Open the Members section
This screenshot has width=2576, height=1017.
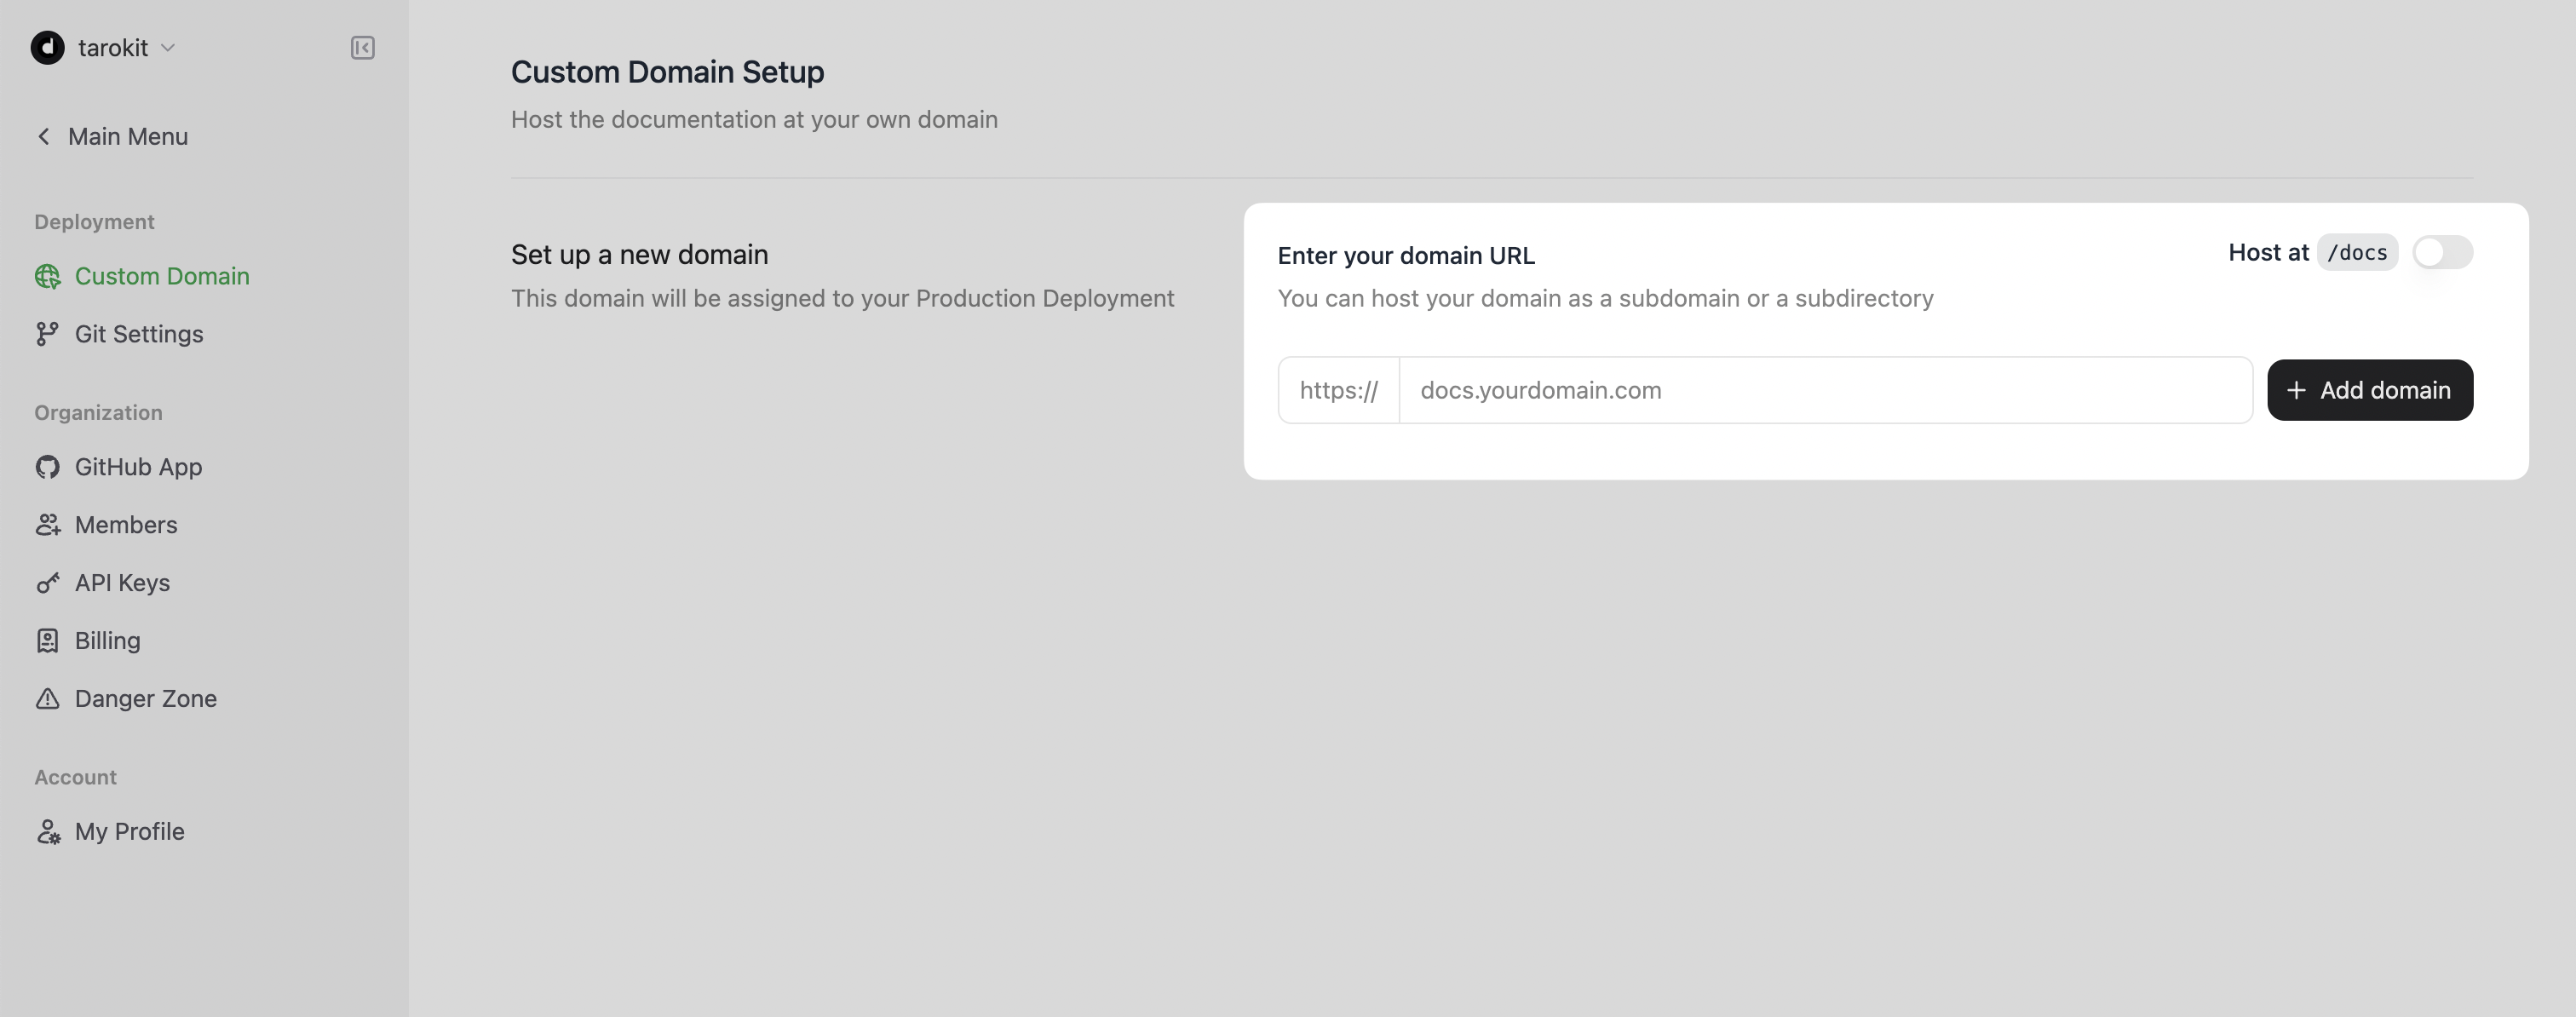click(126, 524)
